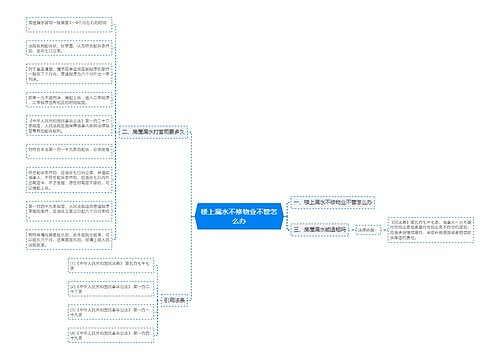Click the 引用法条 node
This screenshot has width=500, height=360.
(174, 300)
